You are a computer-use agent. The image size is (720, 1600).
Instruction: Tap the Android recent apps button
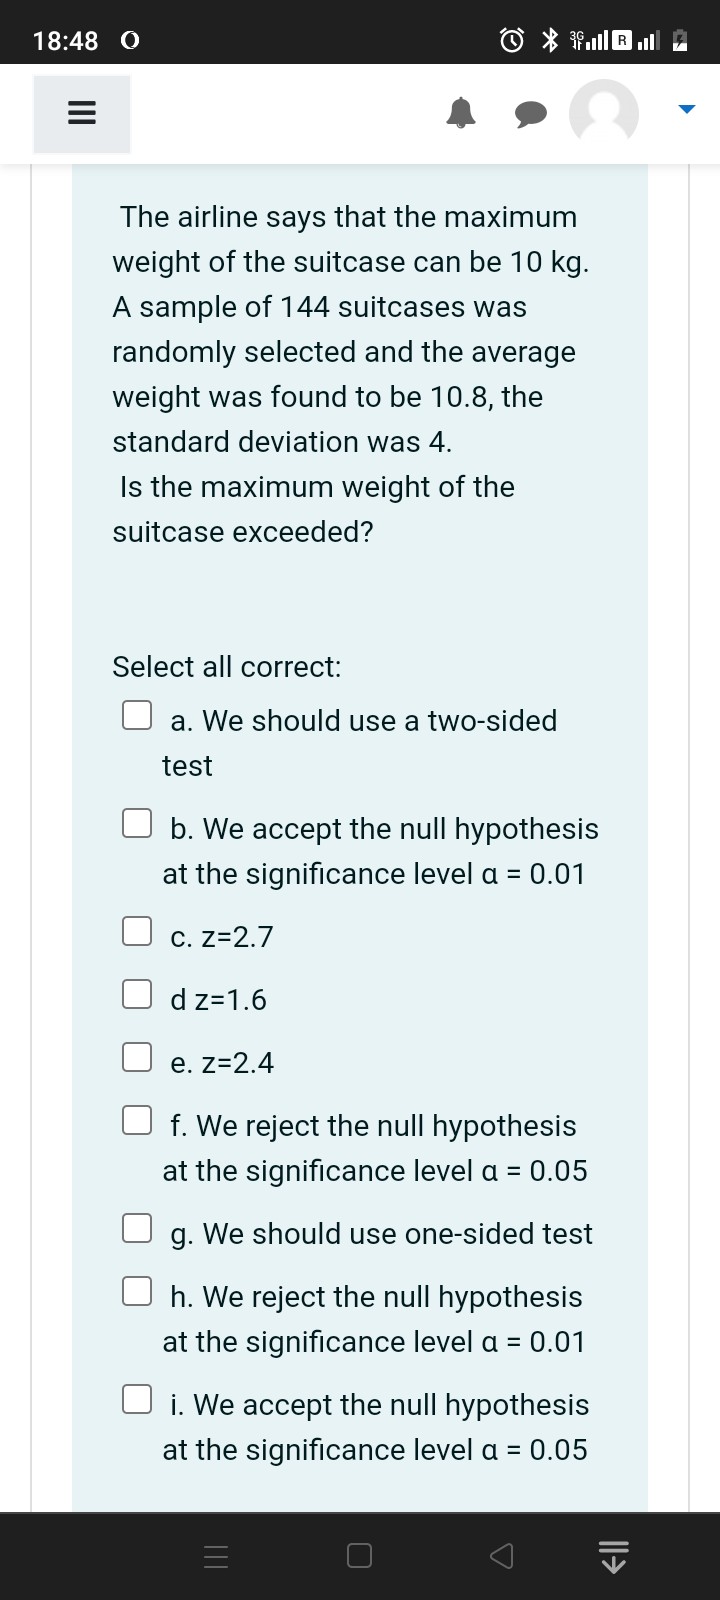217,1556
